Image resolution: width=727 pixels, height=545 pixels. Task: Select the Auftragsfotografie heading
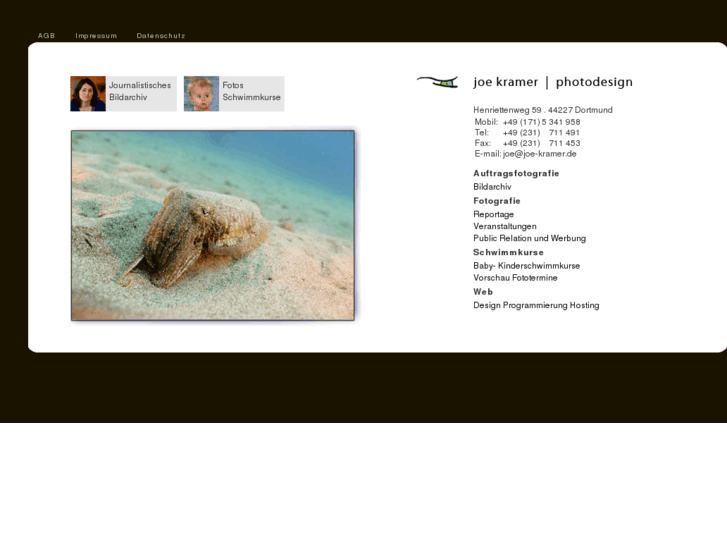click(x=516, y=174)
